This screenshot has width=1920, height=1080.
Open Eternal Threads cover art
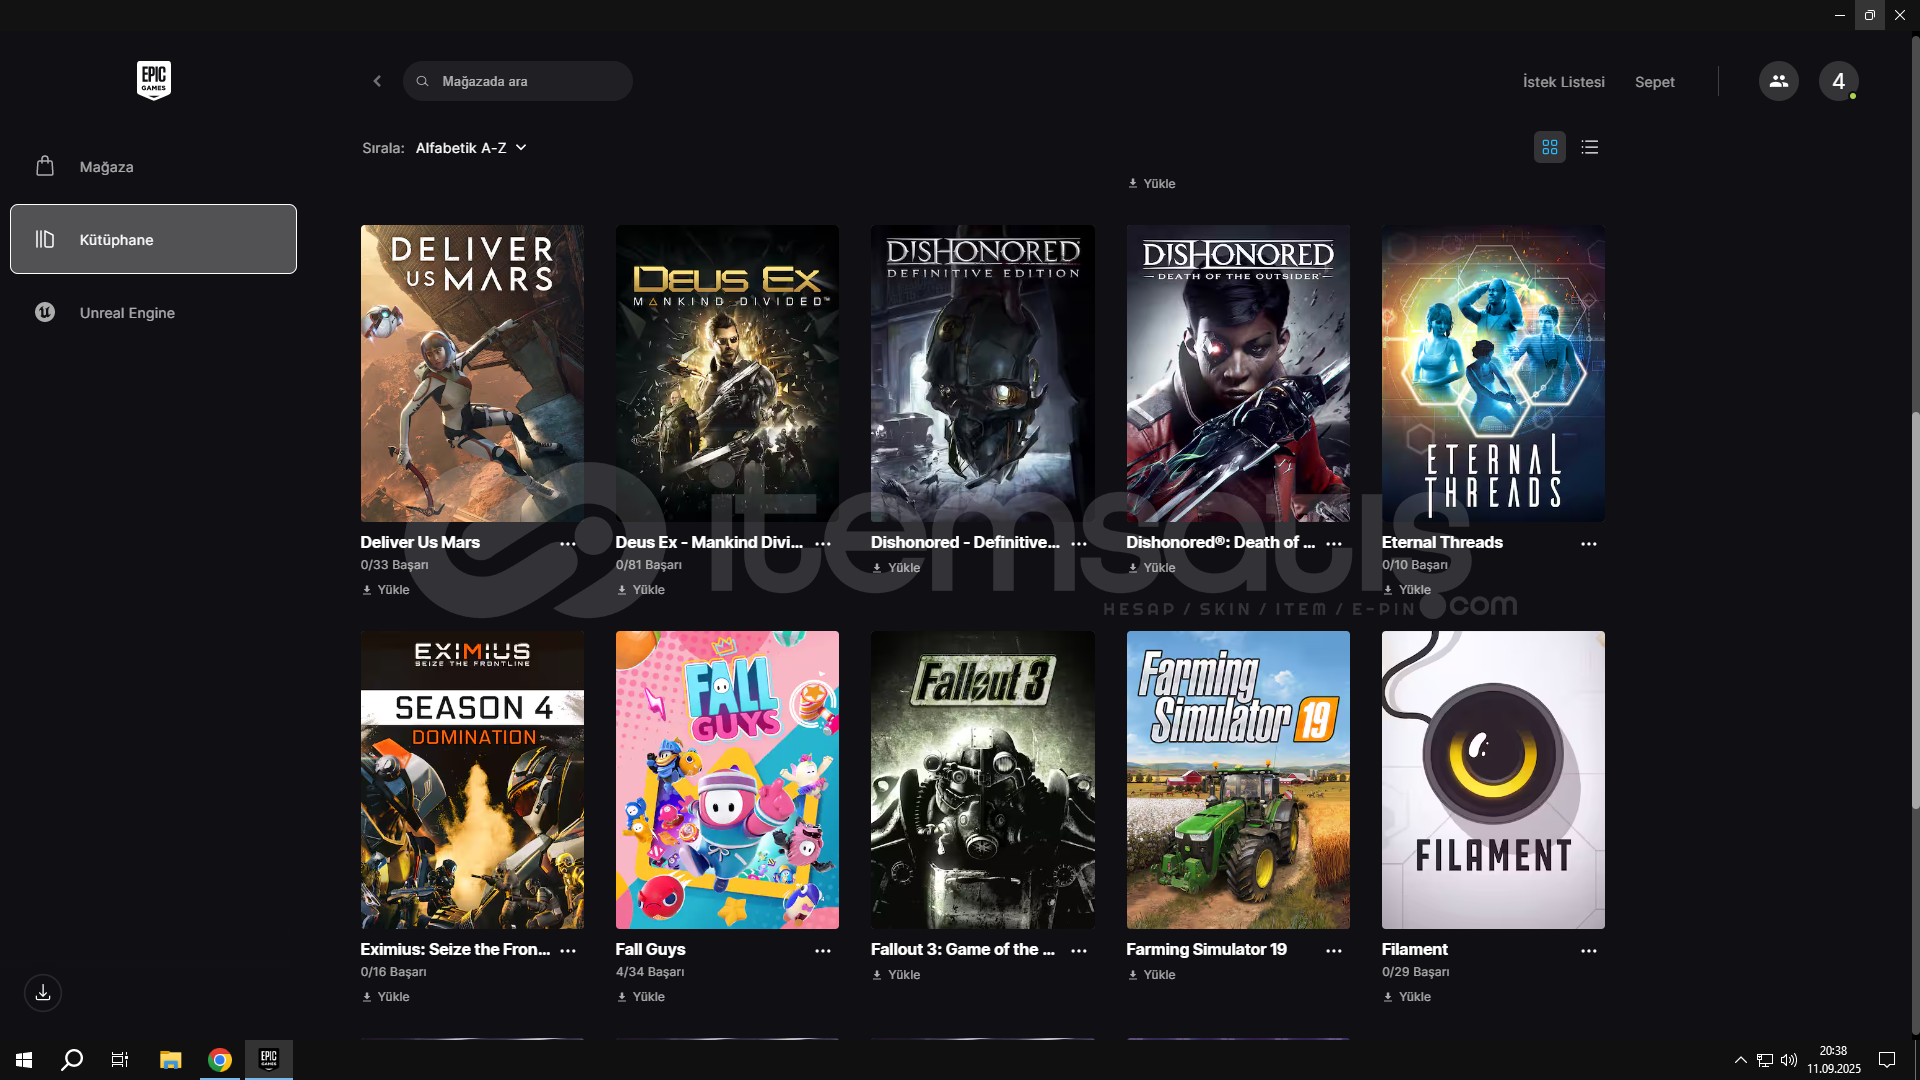coord(1493,373)
